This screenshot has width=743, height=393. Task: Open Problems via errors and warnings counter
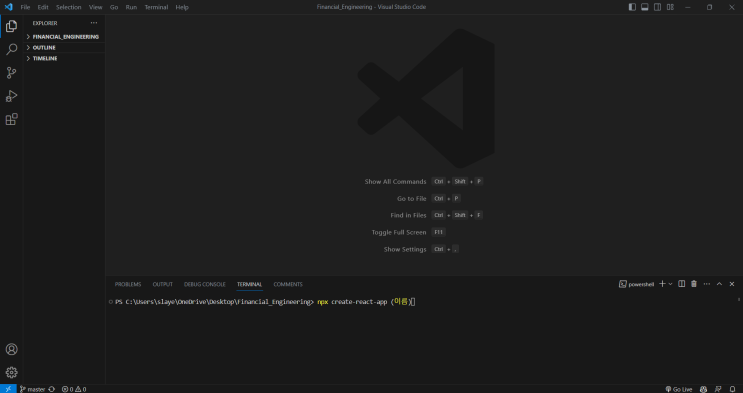74,389
